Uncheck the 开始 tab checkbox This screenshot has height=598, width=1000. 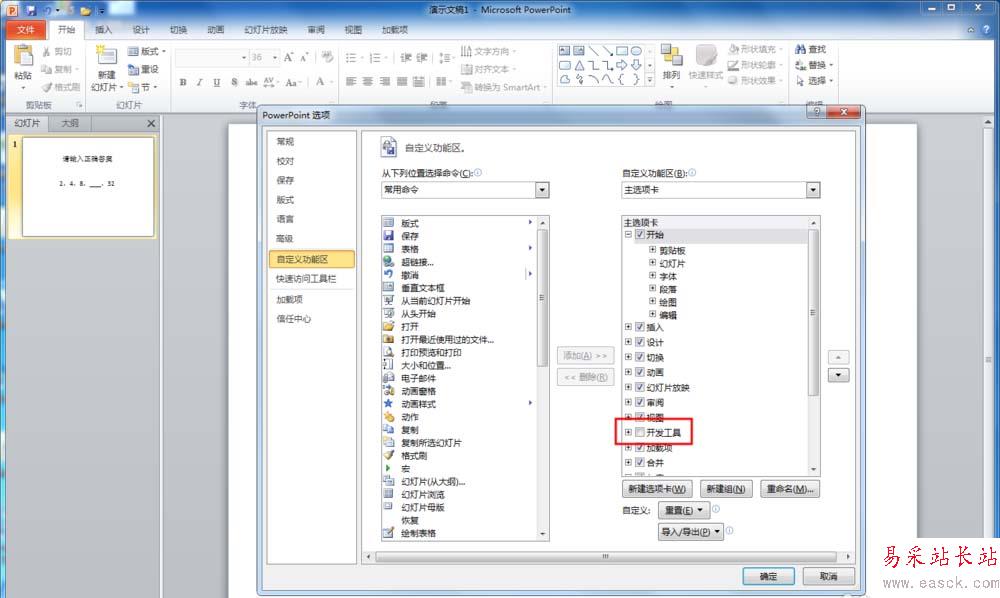[640, 235]
